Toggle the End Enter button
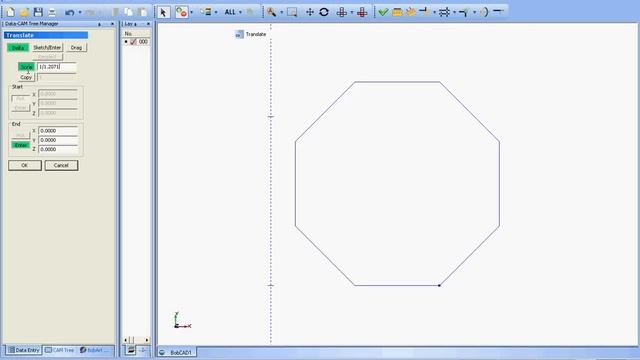Viewport: 640px width, 360px height. (20, 145)
